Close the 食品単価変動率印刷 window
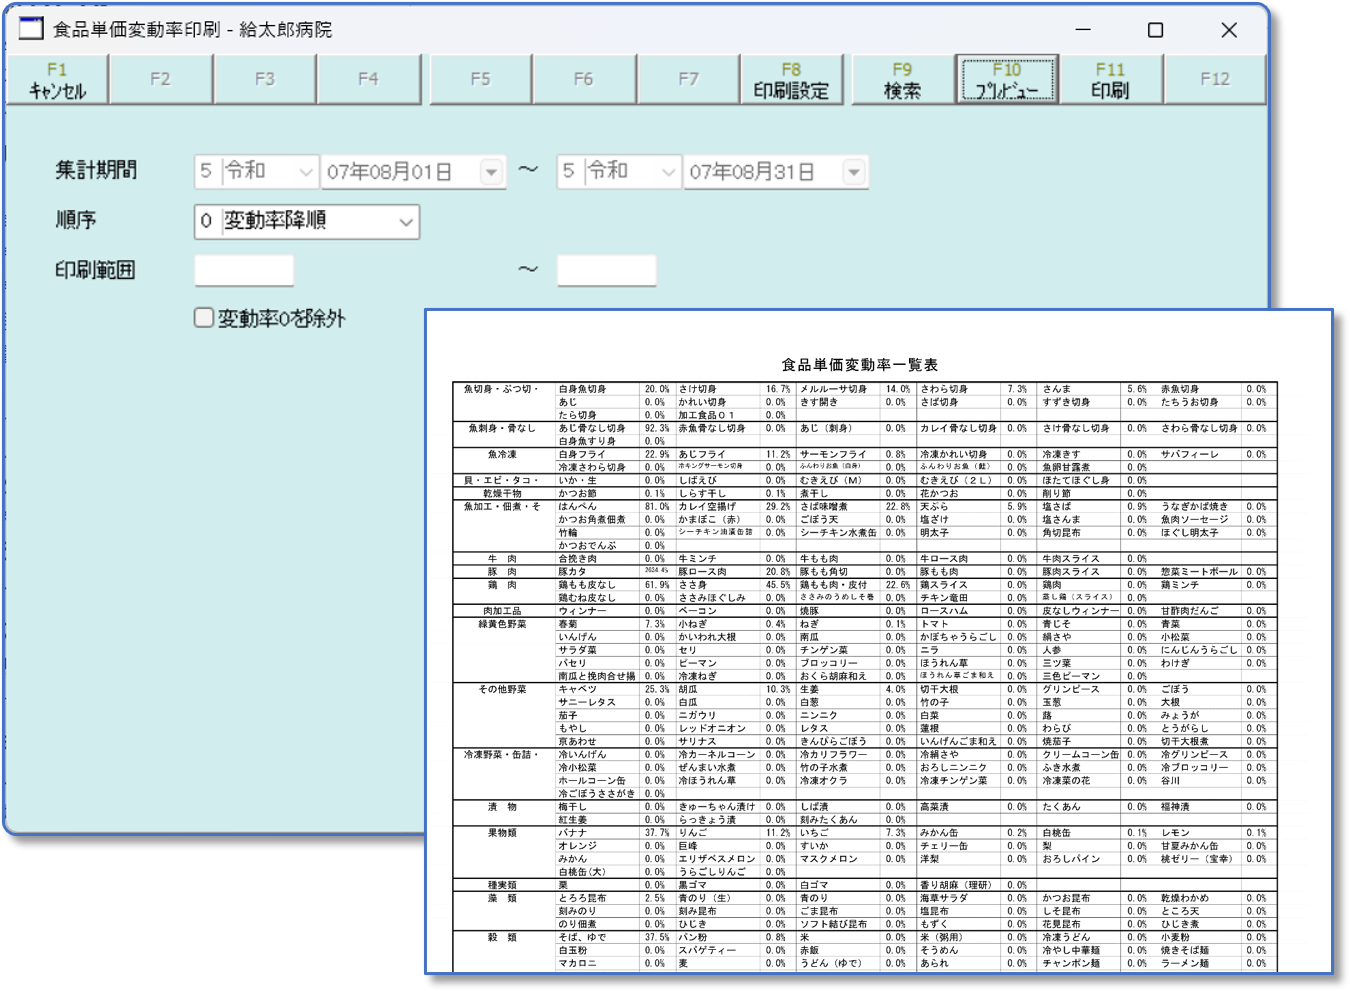The image size is (1350, 991). [1229, 30]
